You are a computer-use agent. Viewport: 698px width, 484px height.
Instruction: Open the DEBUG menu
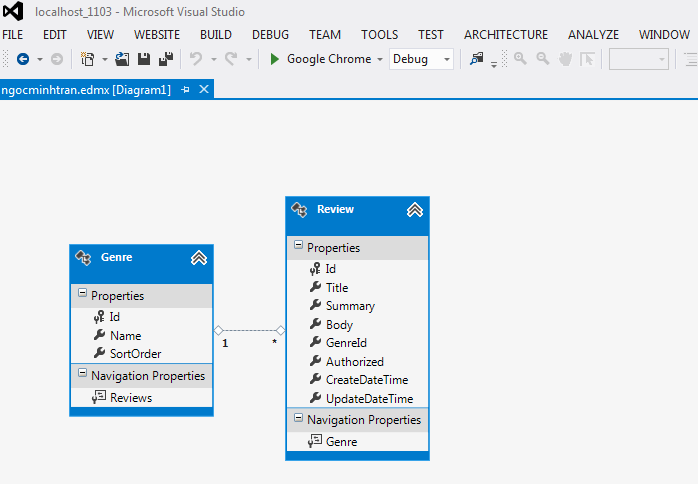(270, 35)
